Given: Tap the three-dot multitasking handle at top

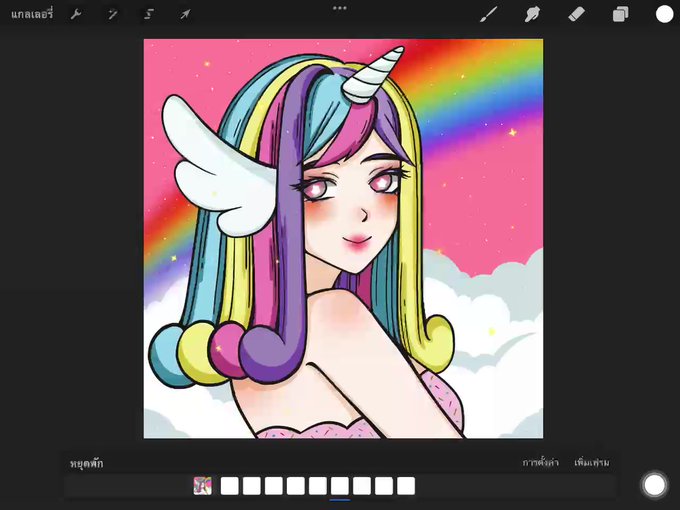Looking at the screenshot, I should click(x=340, y=8).
